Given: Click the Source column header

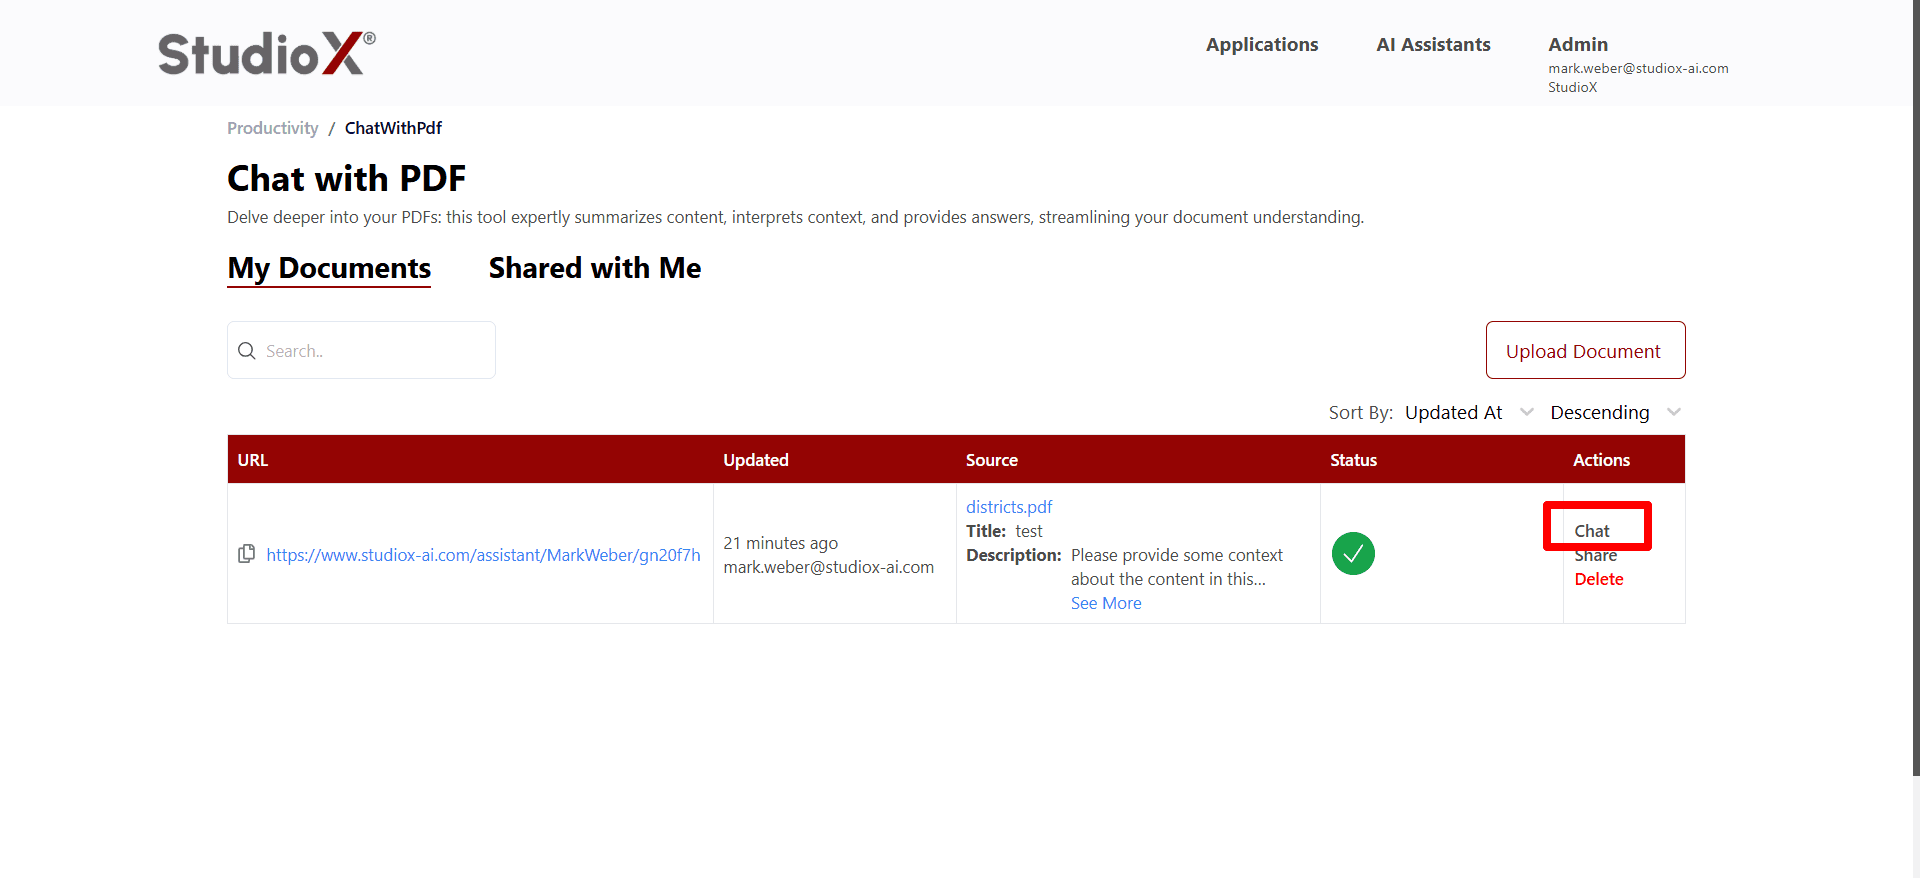Looking at the screenshot, I should (992, 460).
